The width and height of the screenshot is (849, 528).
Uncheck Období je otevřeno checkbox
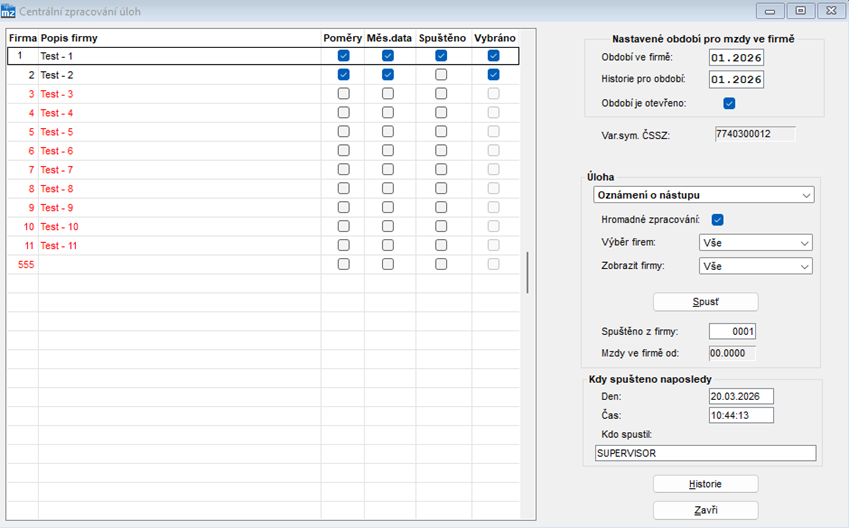coord(729,103)
